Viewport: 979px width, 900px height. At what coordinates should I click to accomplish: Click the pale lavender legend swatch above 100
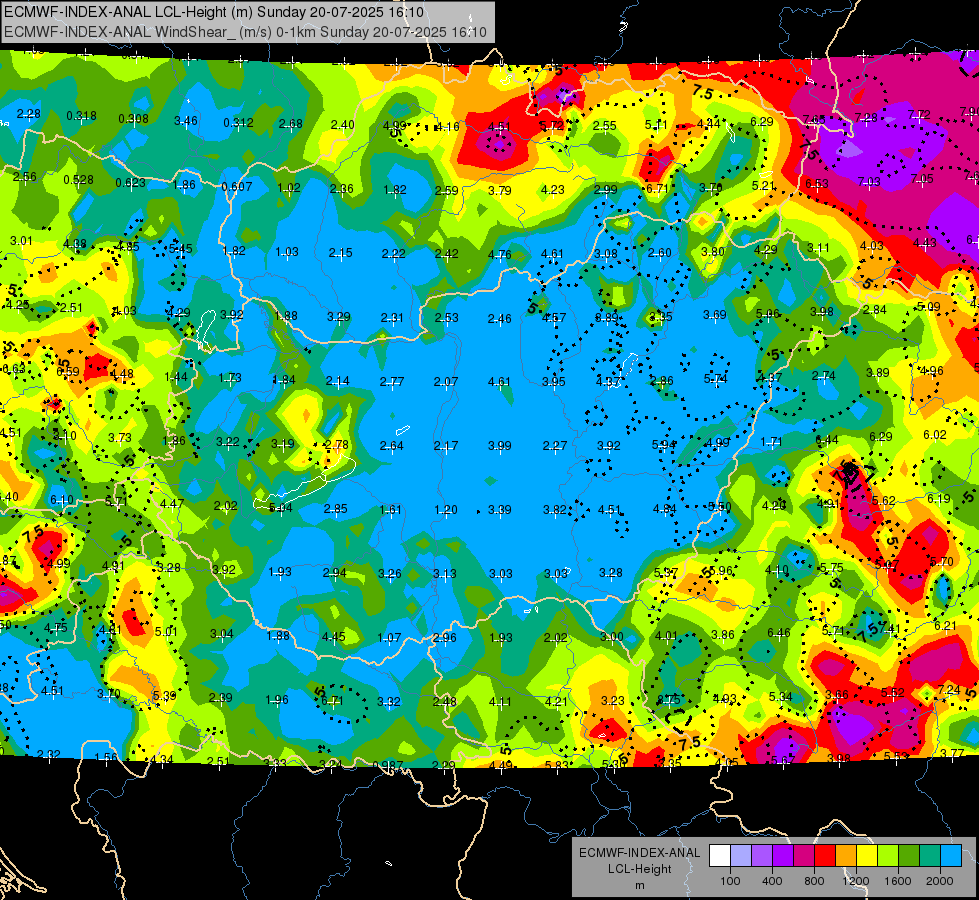[x=741, y=856]
